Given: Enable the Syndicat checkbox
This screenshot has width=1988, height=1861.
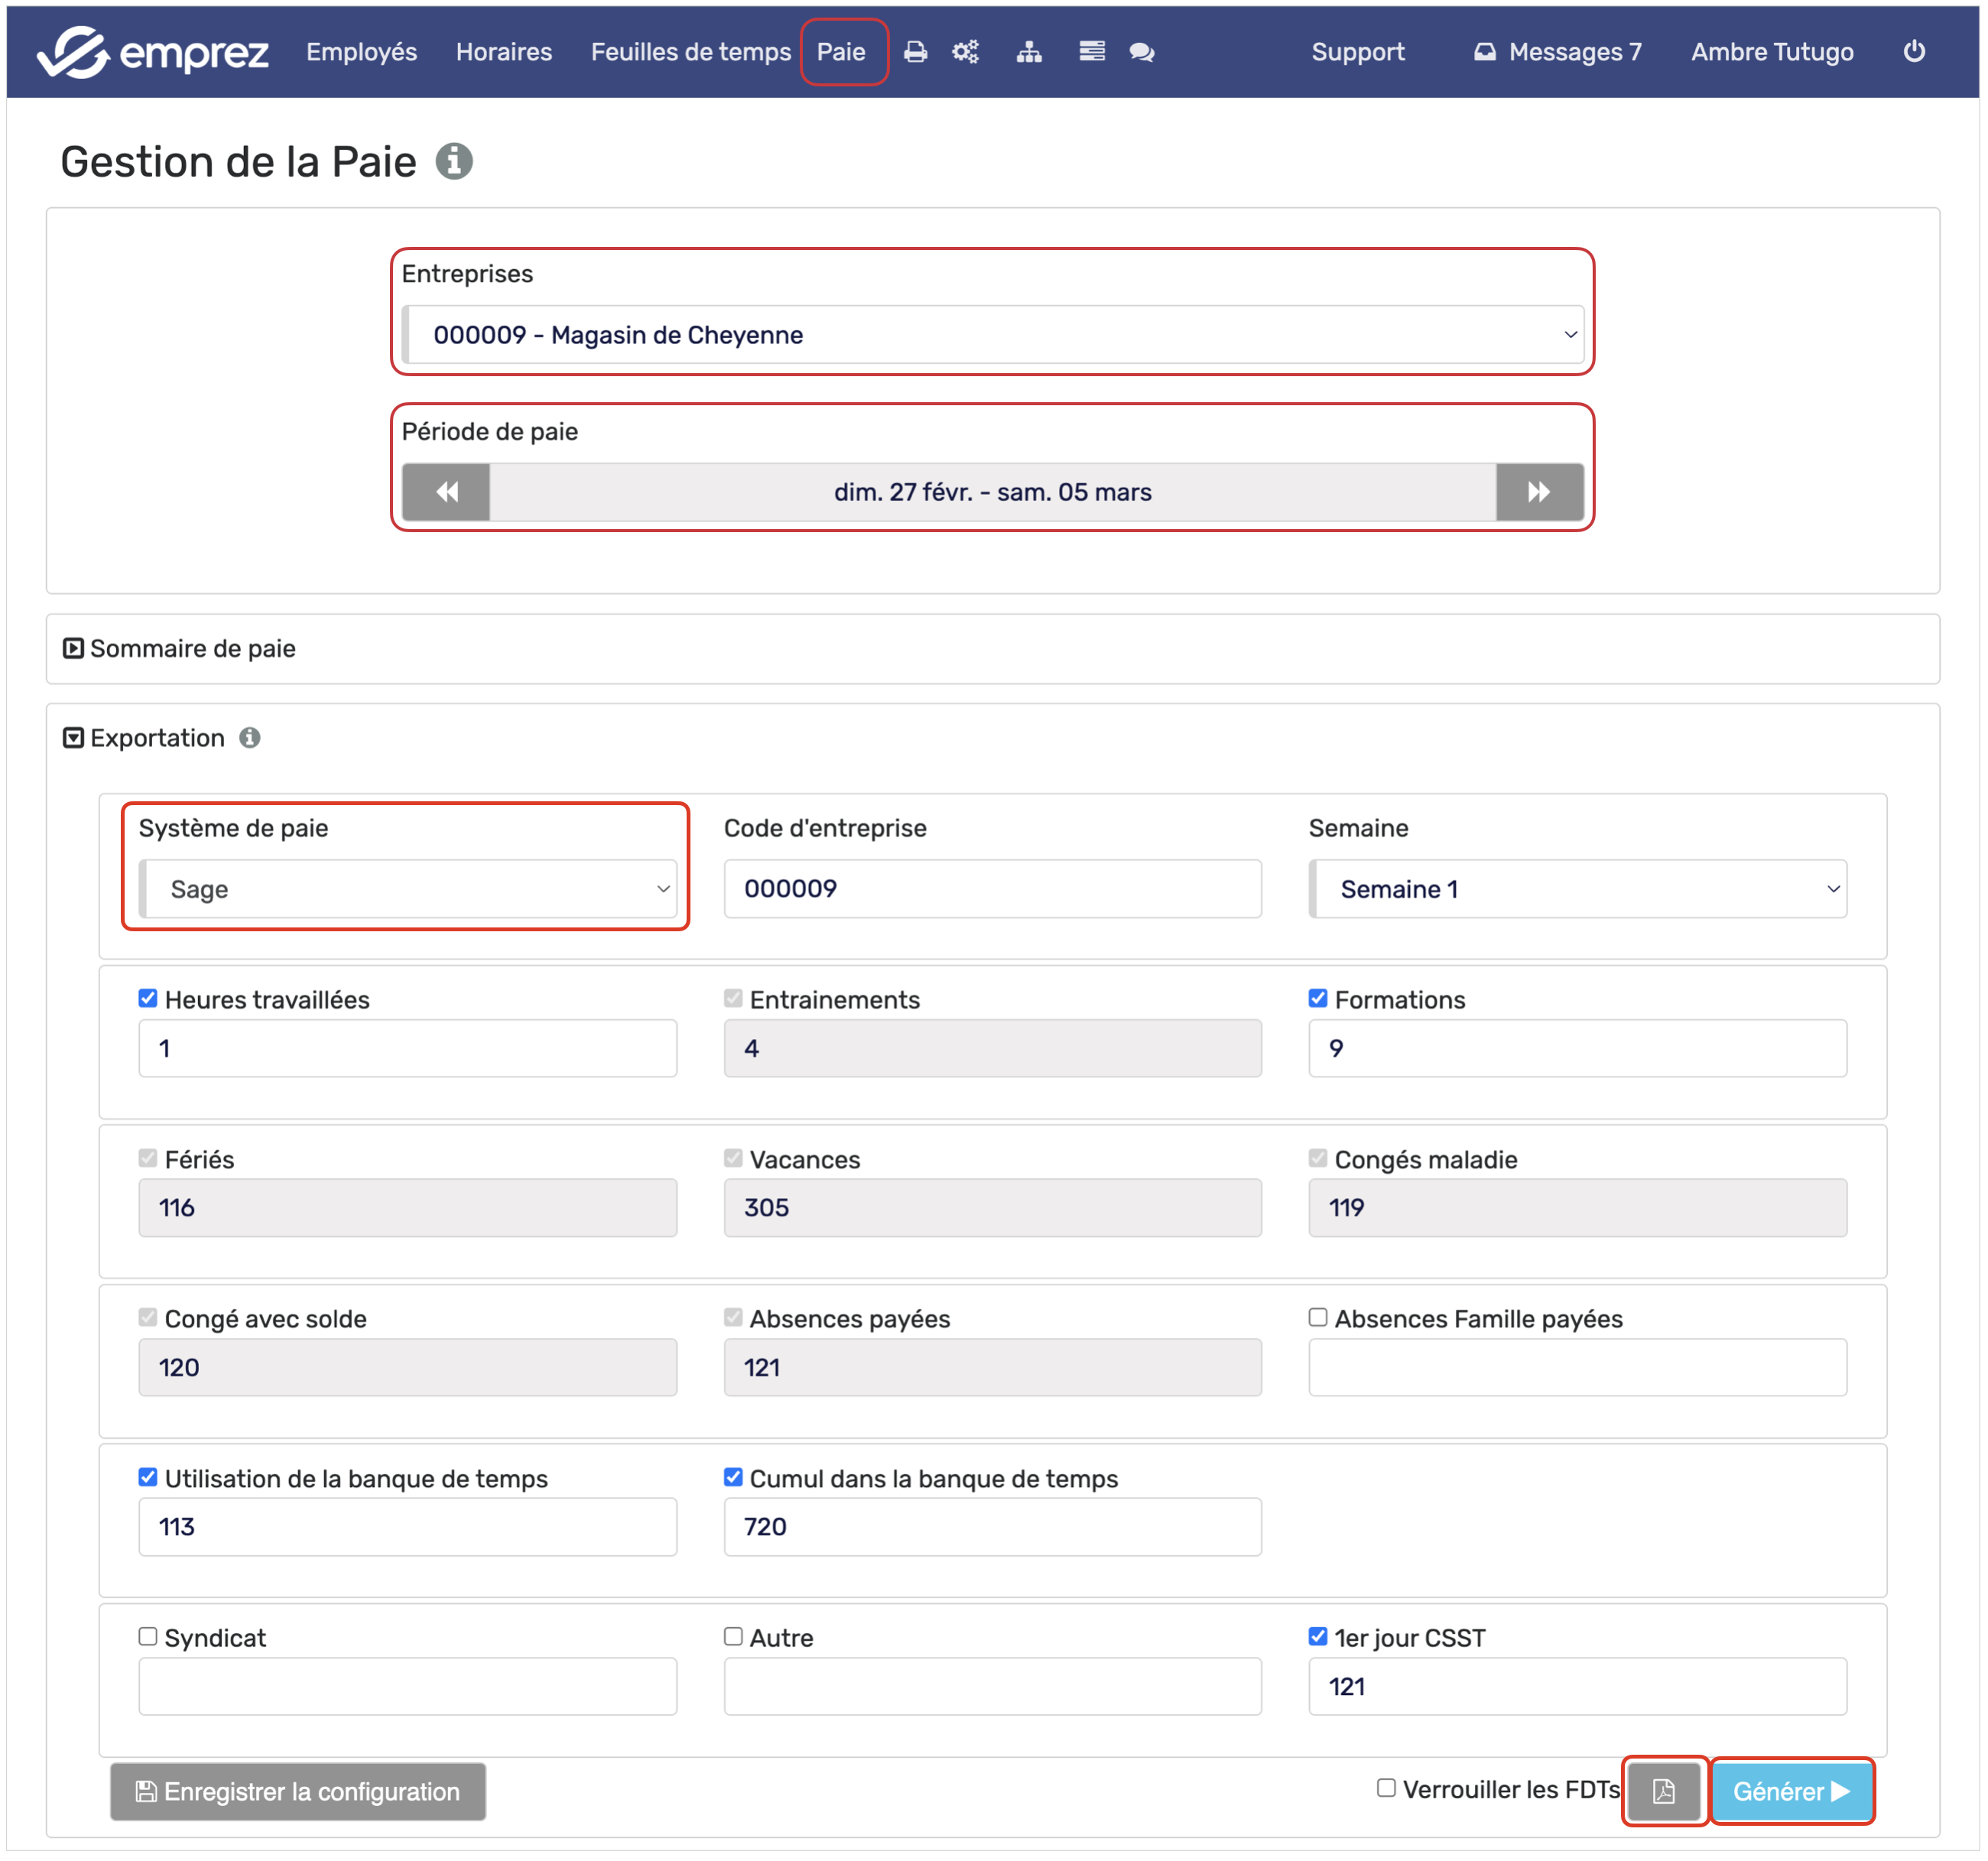Looking at the screenshot, I should point(148,1637).
